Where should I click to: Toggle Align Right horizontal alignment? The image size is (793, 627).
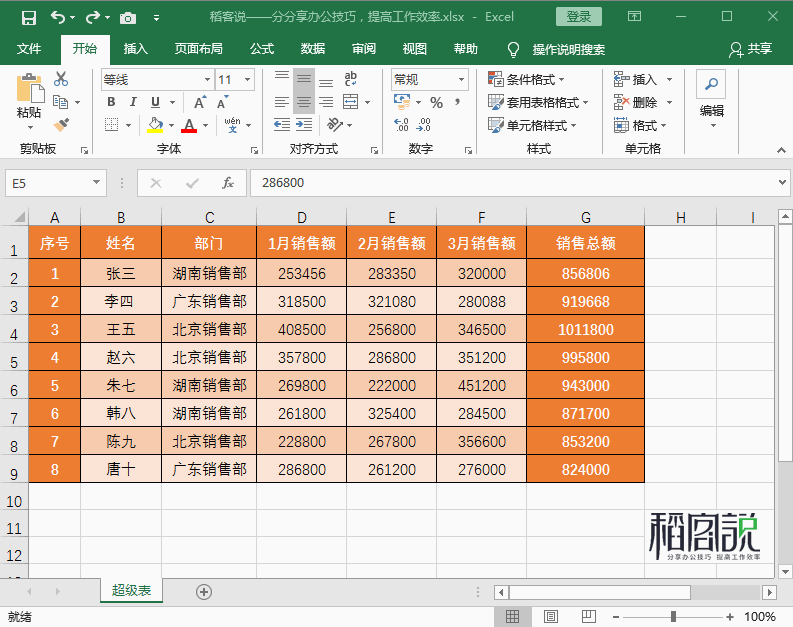(326, 102)
